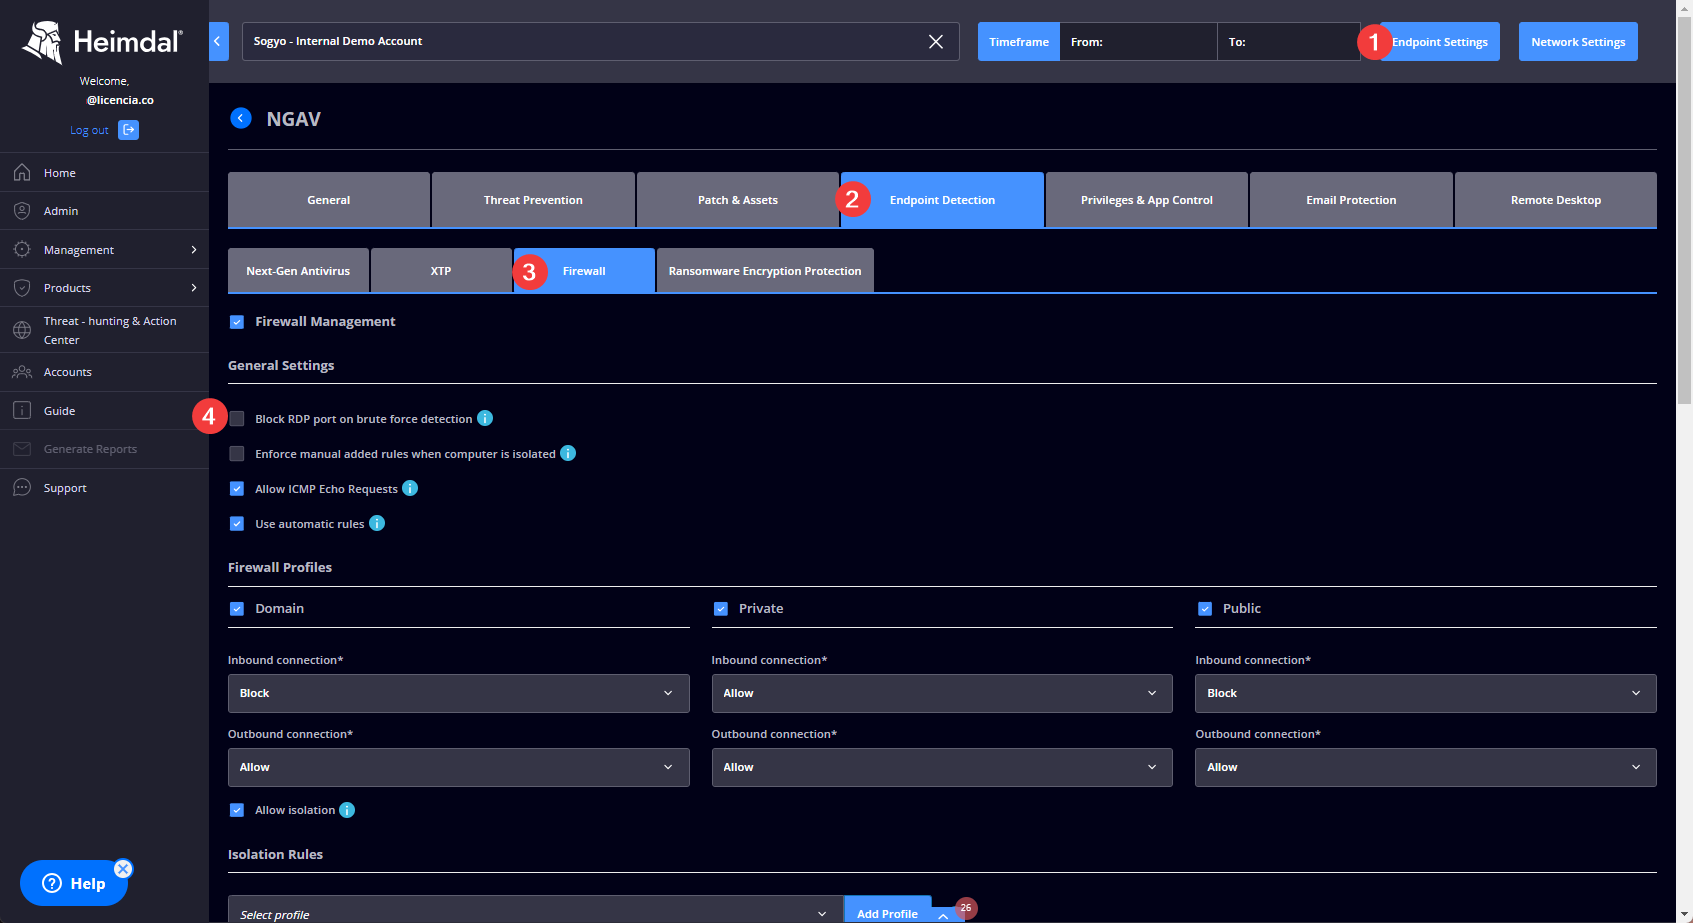The height and width of the screenshot is (923, 1693).
Task: Click the Management gear icon
Action: click(x=22, y=249)
